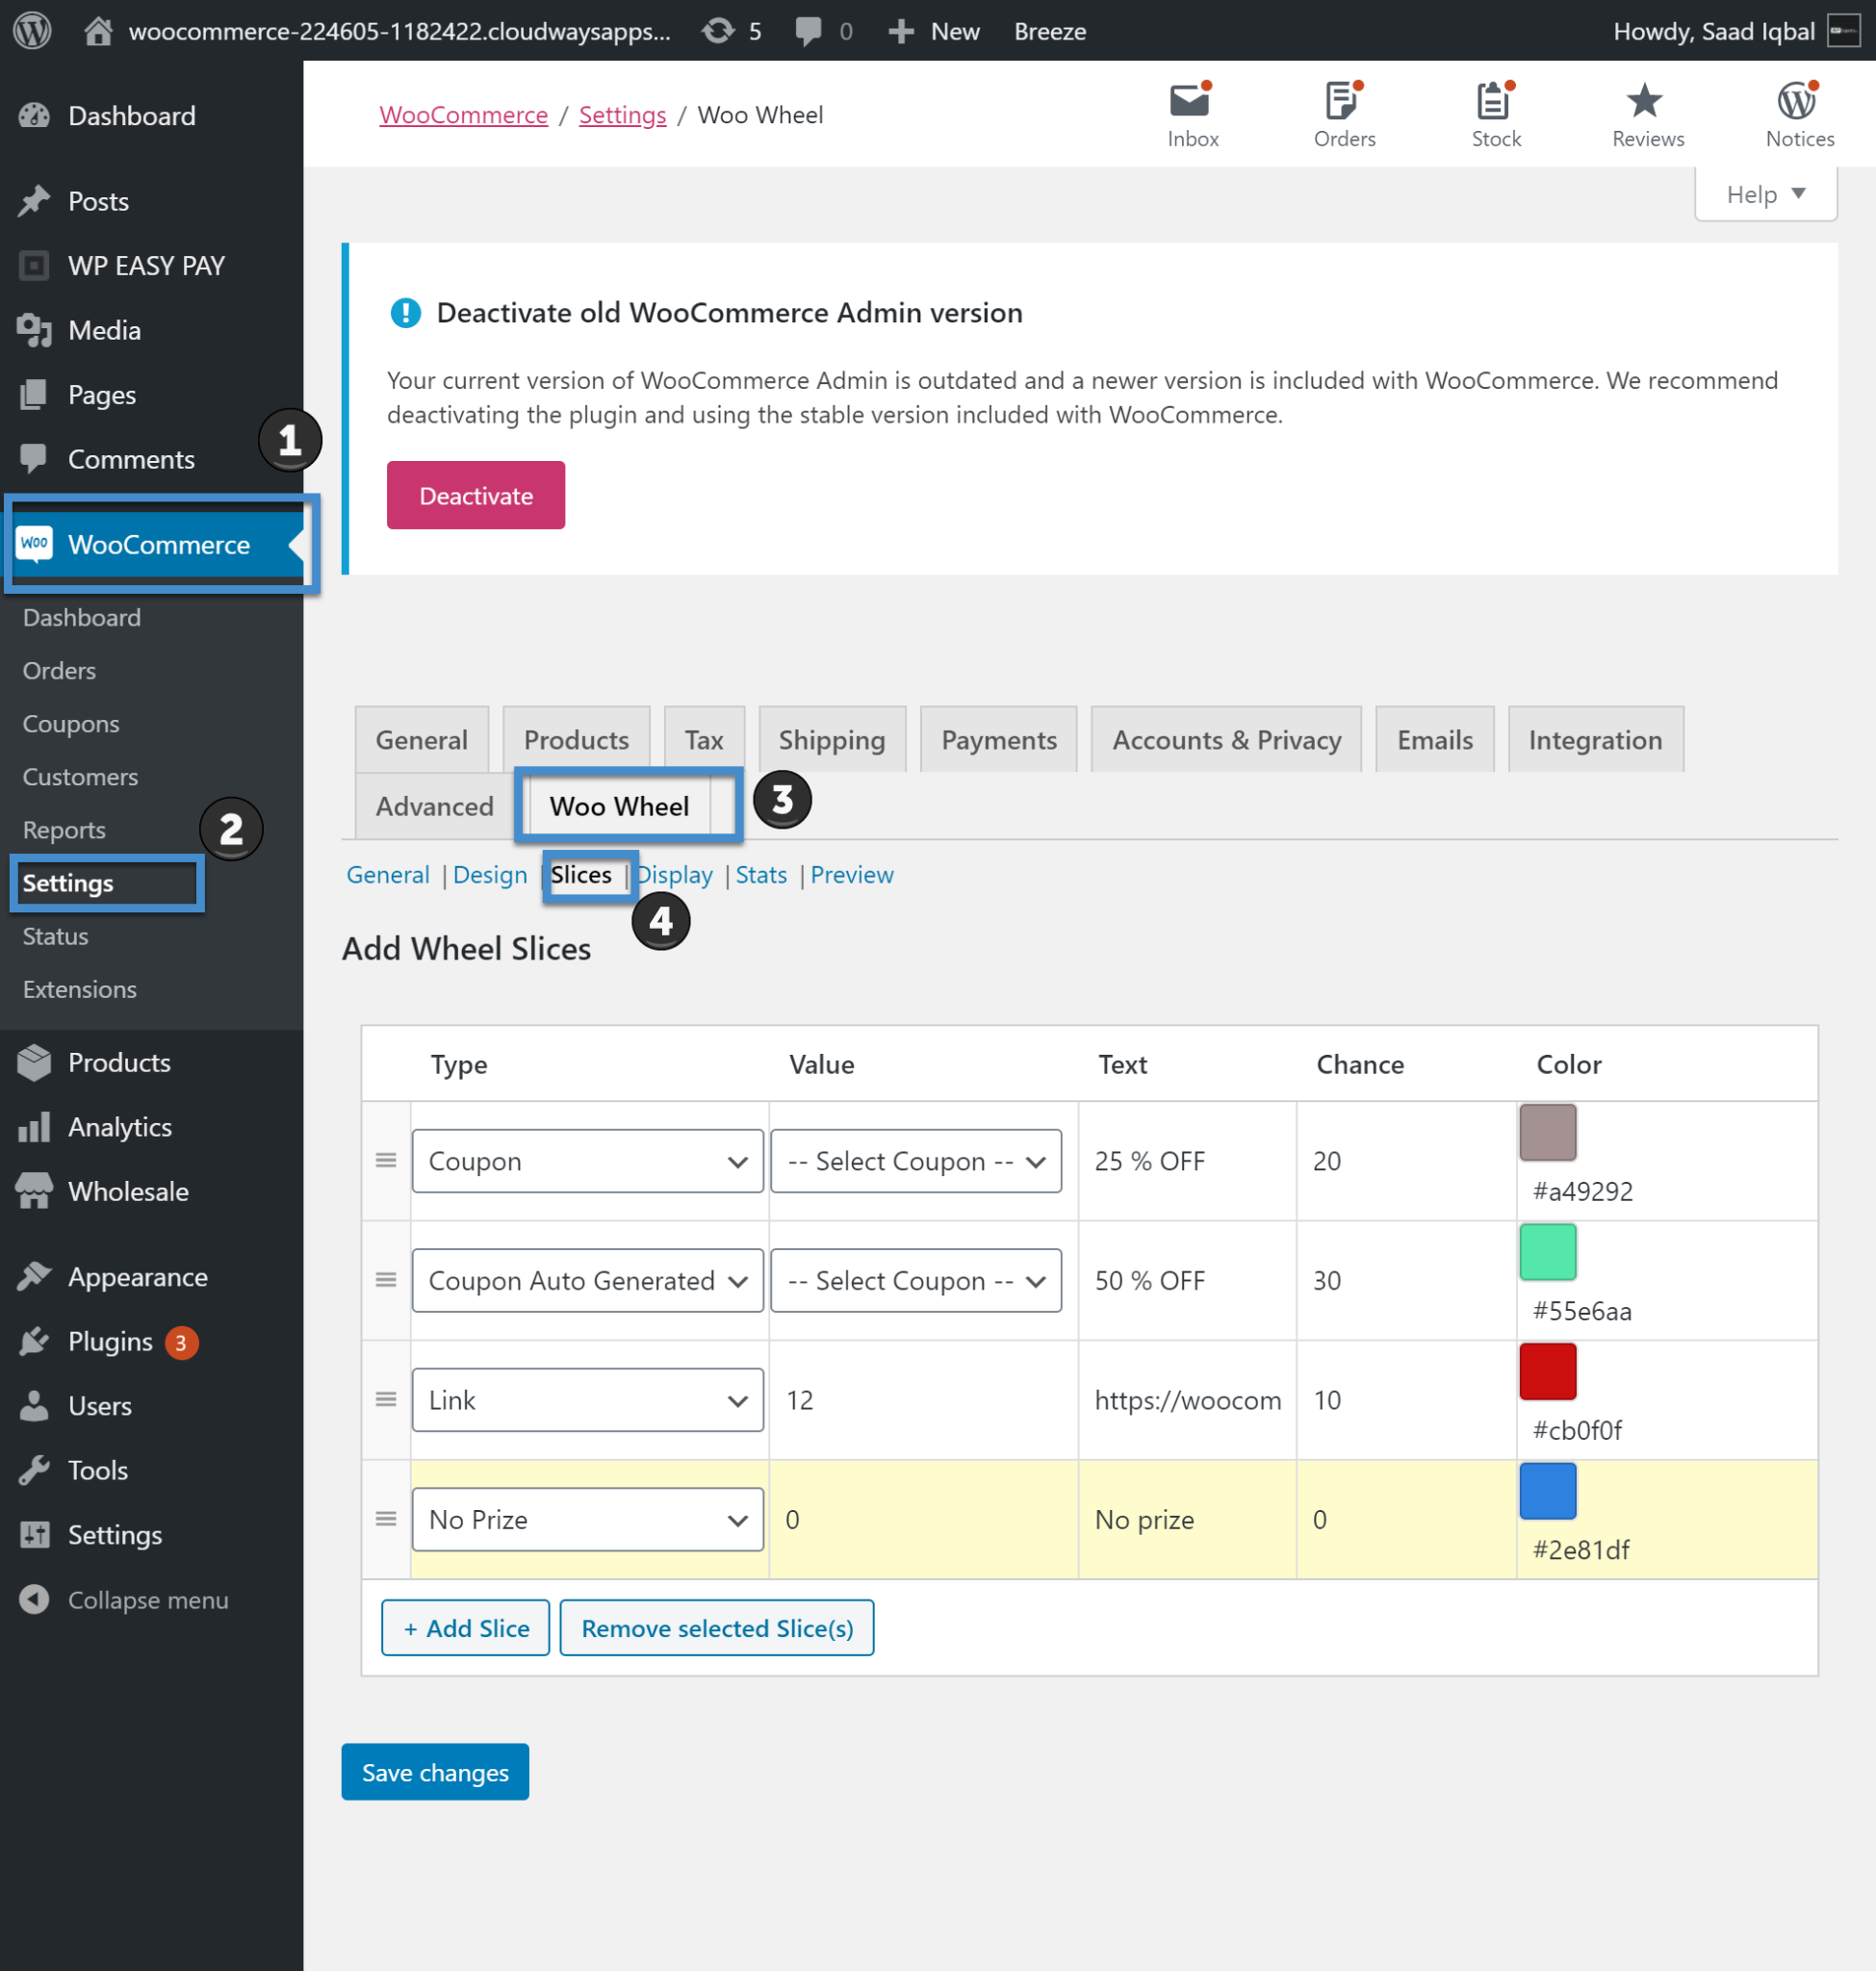The width and height of the screenshot is (1876, 1971).
Task: Open the #a49292 color swatch
Action: (x=1548, y=1132)
